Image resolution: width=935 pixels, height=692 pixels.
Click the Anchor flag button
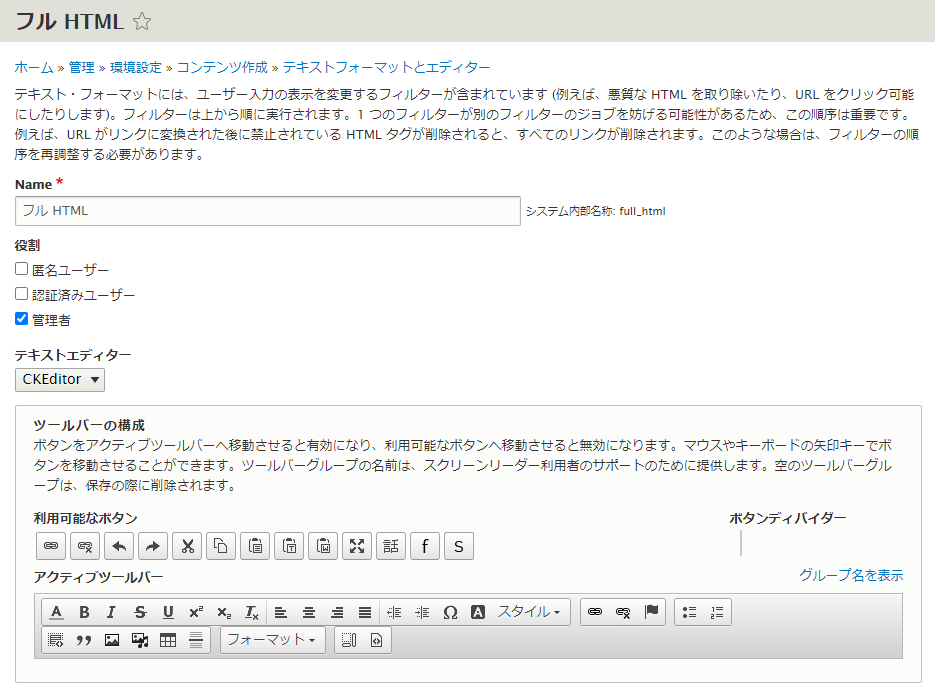click(651, 612)
